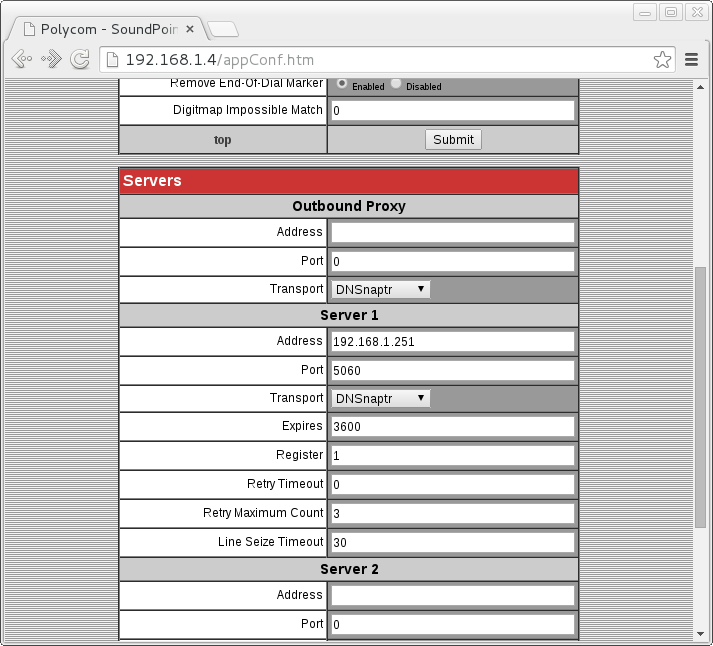Click the Outbound Proxy Address field
713x646 pixels.
(453, 232)
